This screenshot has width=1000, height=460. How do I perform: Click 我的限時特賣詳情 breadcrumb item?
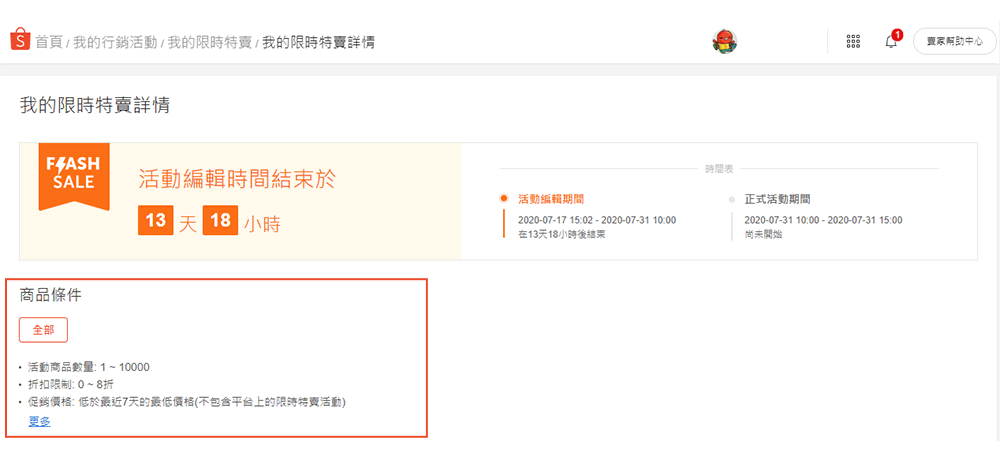[318, 43]
